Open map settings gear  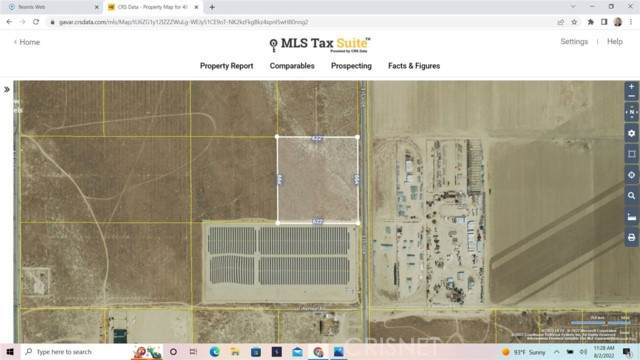631,133
